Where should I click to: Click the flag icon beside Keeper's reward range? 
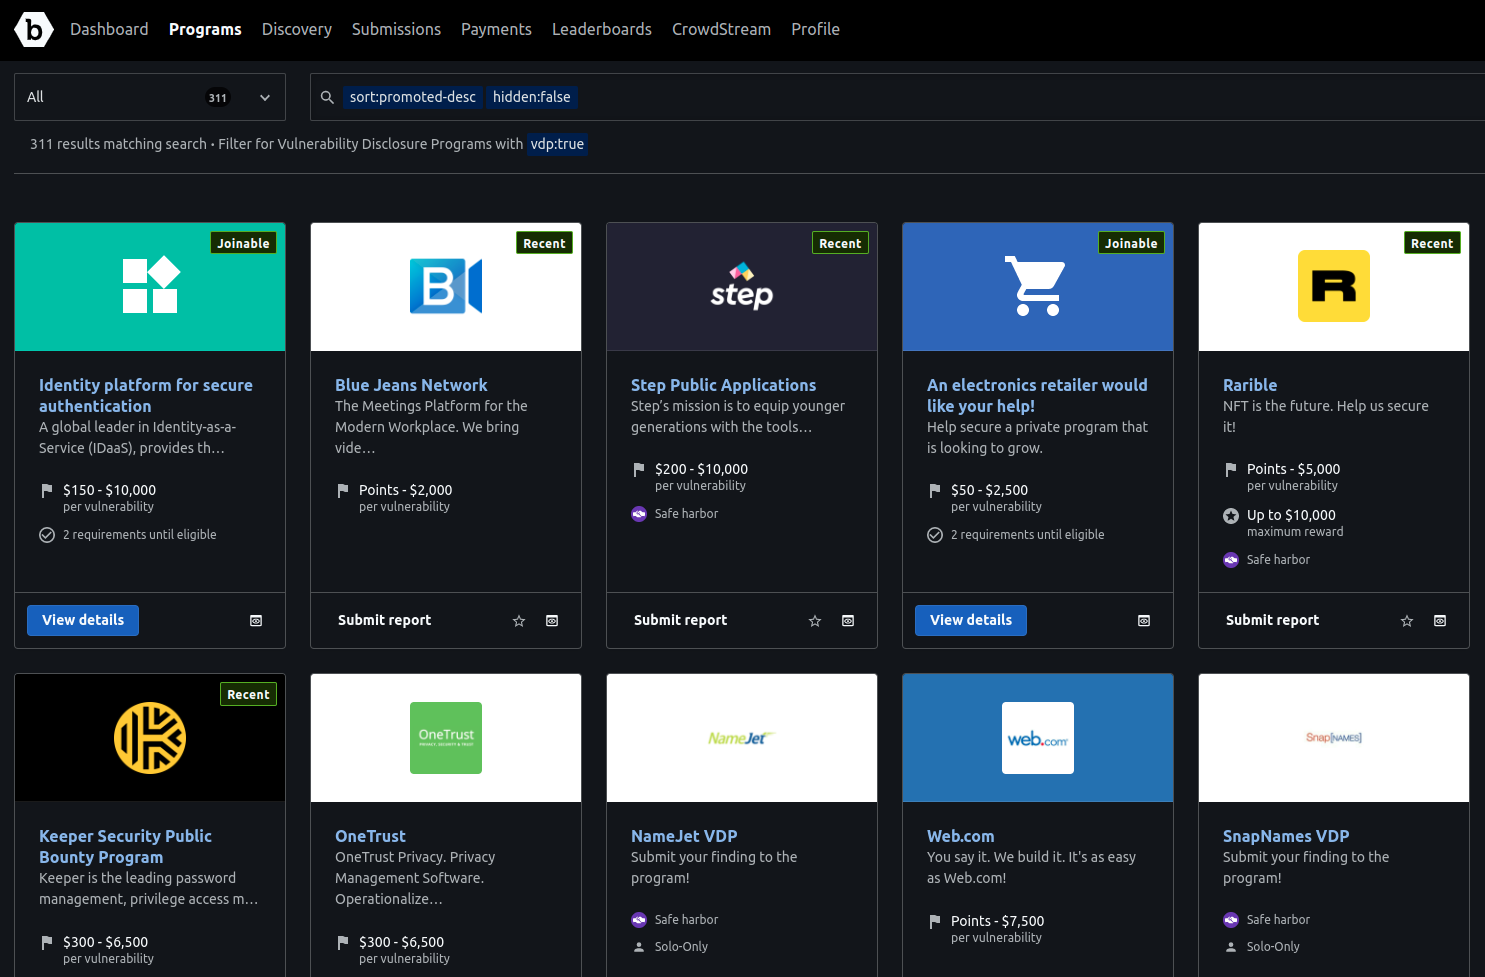click(46, 941)
